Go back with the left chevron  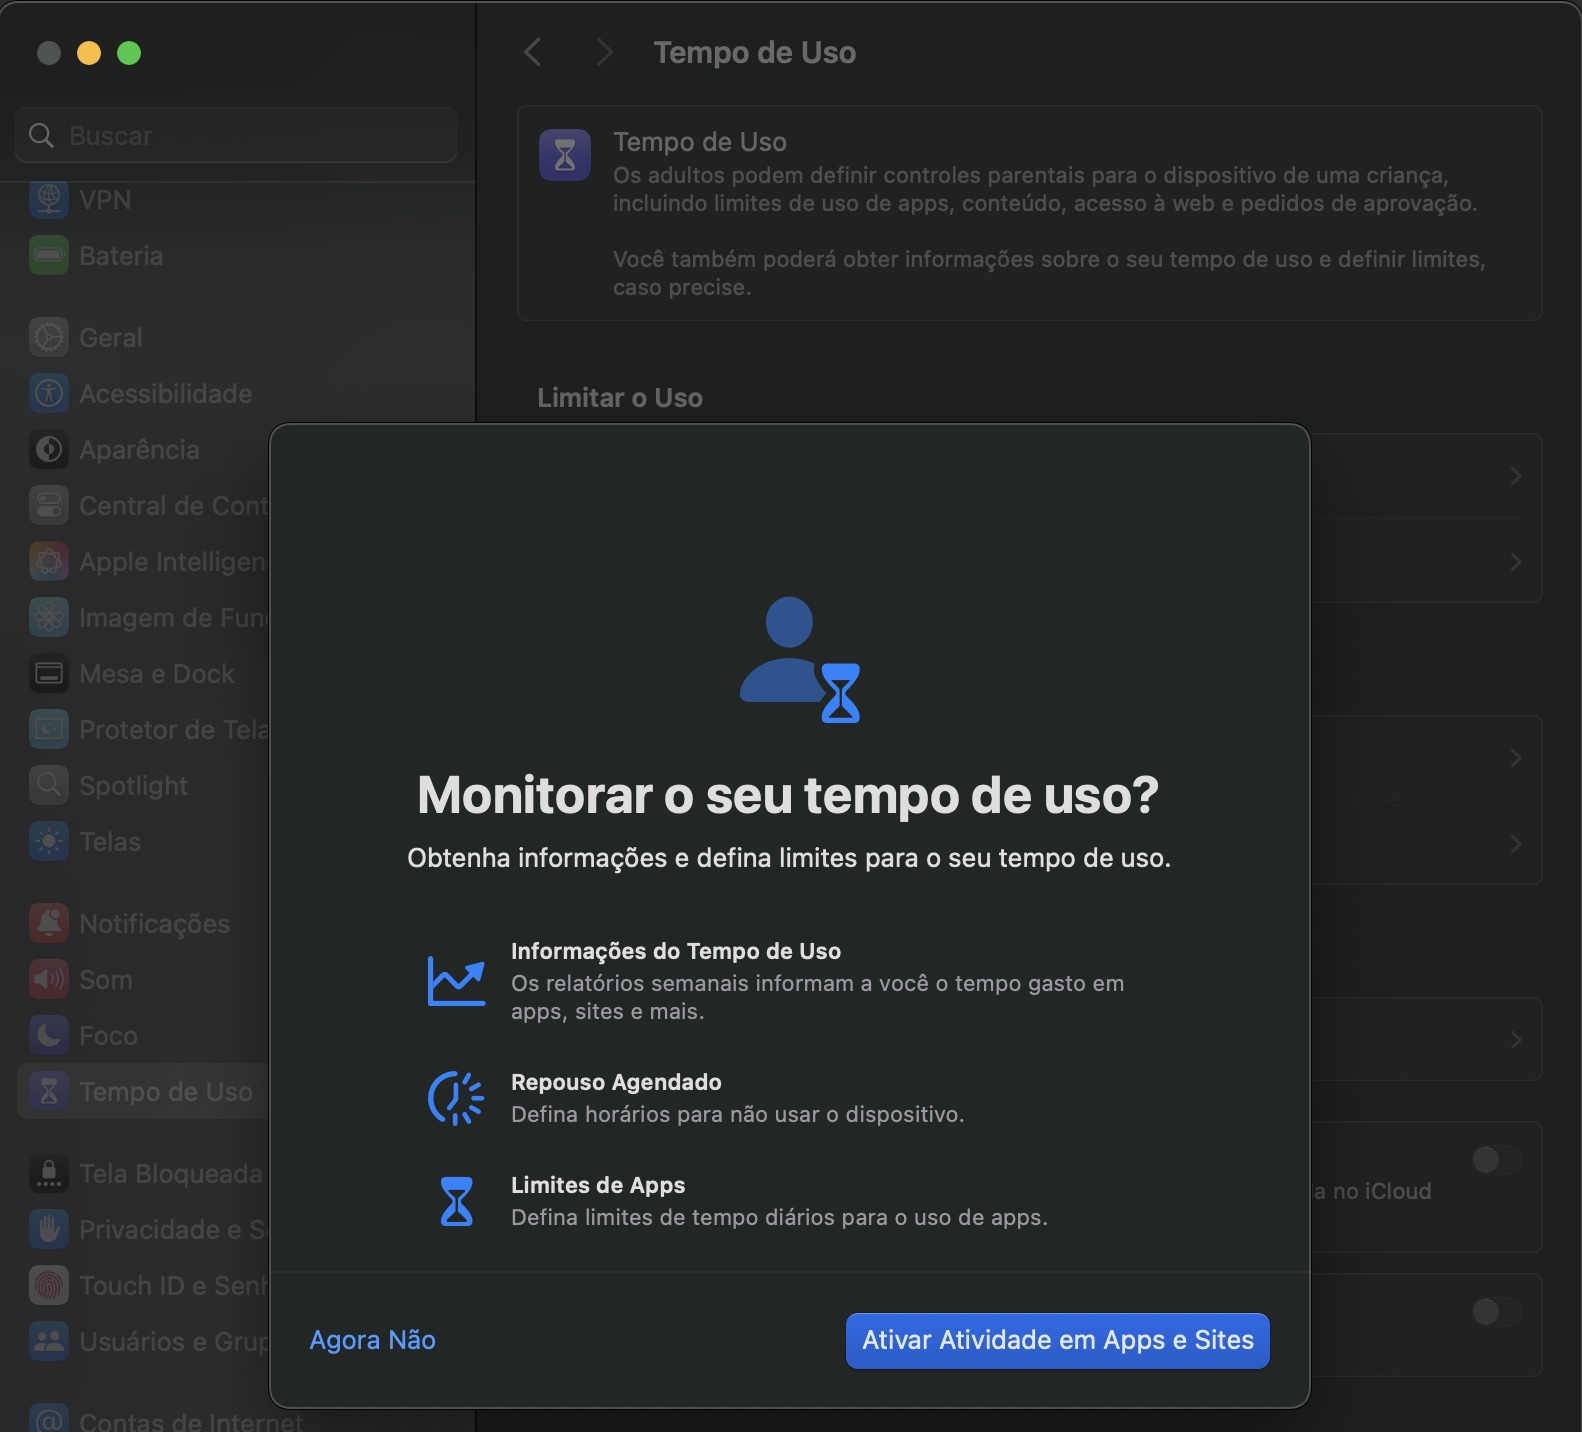point(533,52)
